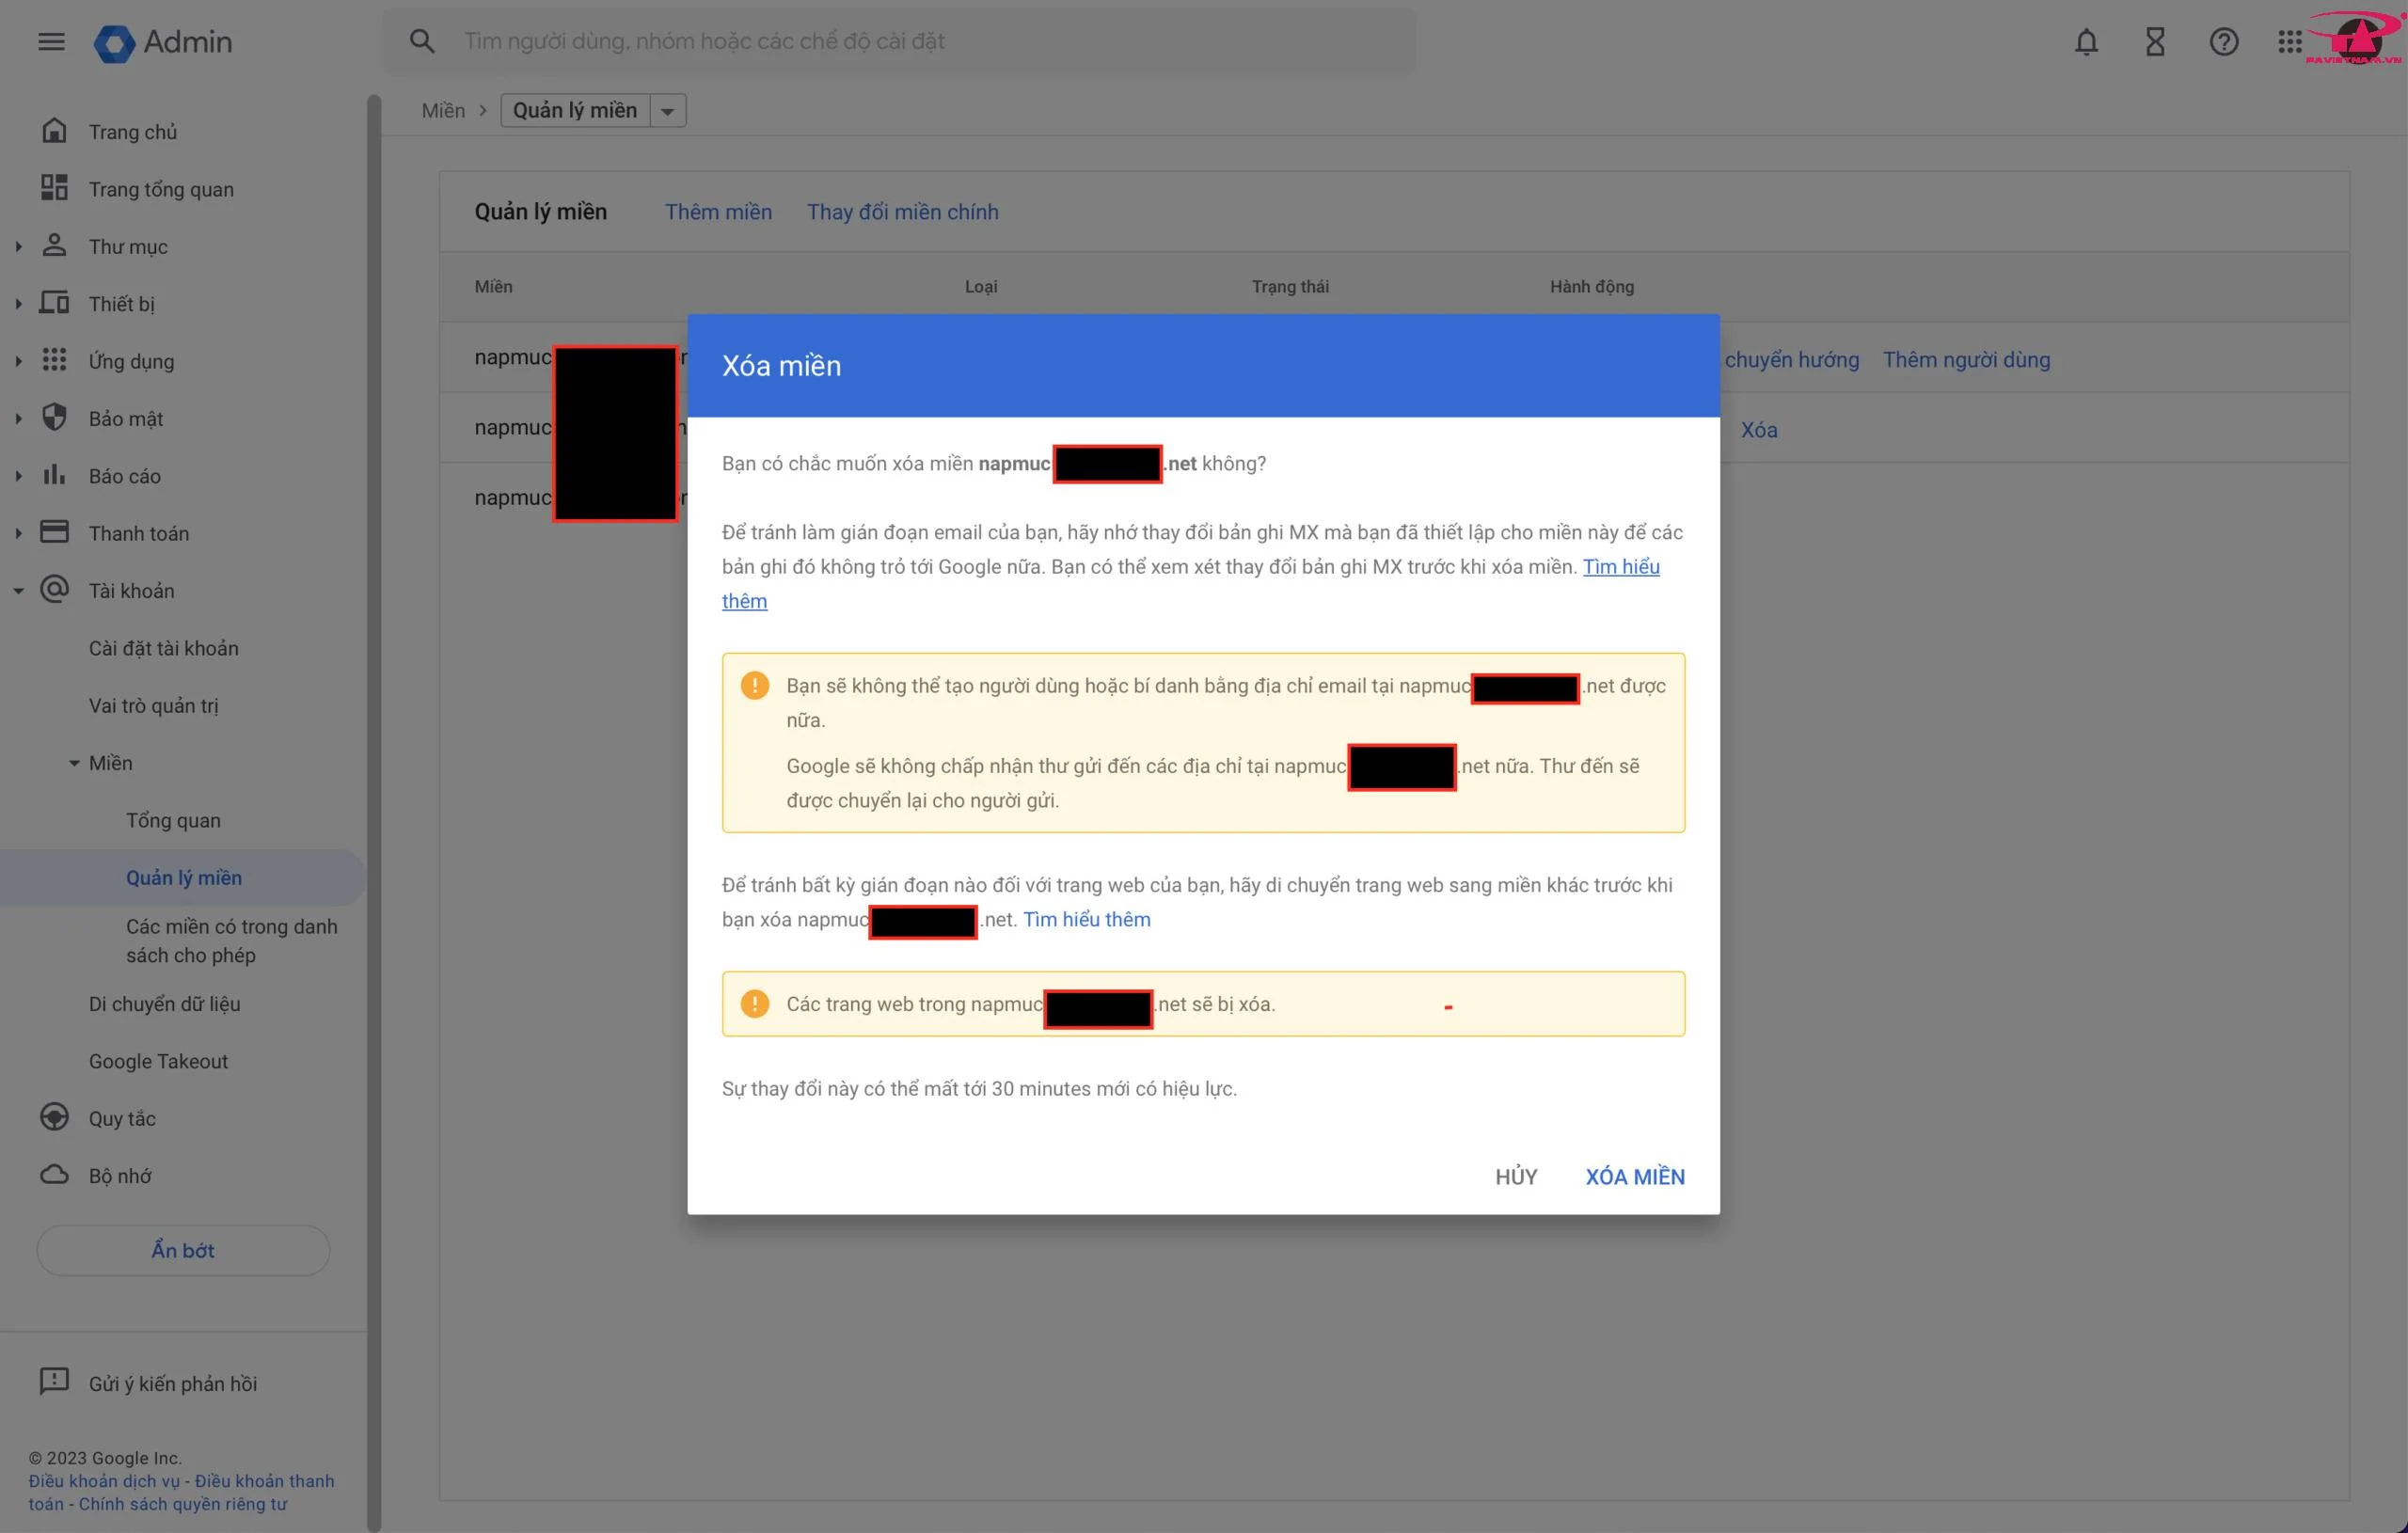Click the Trạng thái column header
Image resolution: width=2408 pixels, height=1533 pixels.
pyautogui.click(x=1290, y=286)
